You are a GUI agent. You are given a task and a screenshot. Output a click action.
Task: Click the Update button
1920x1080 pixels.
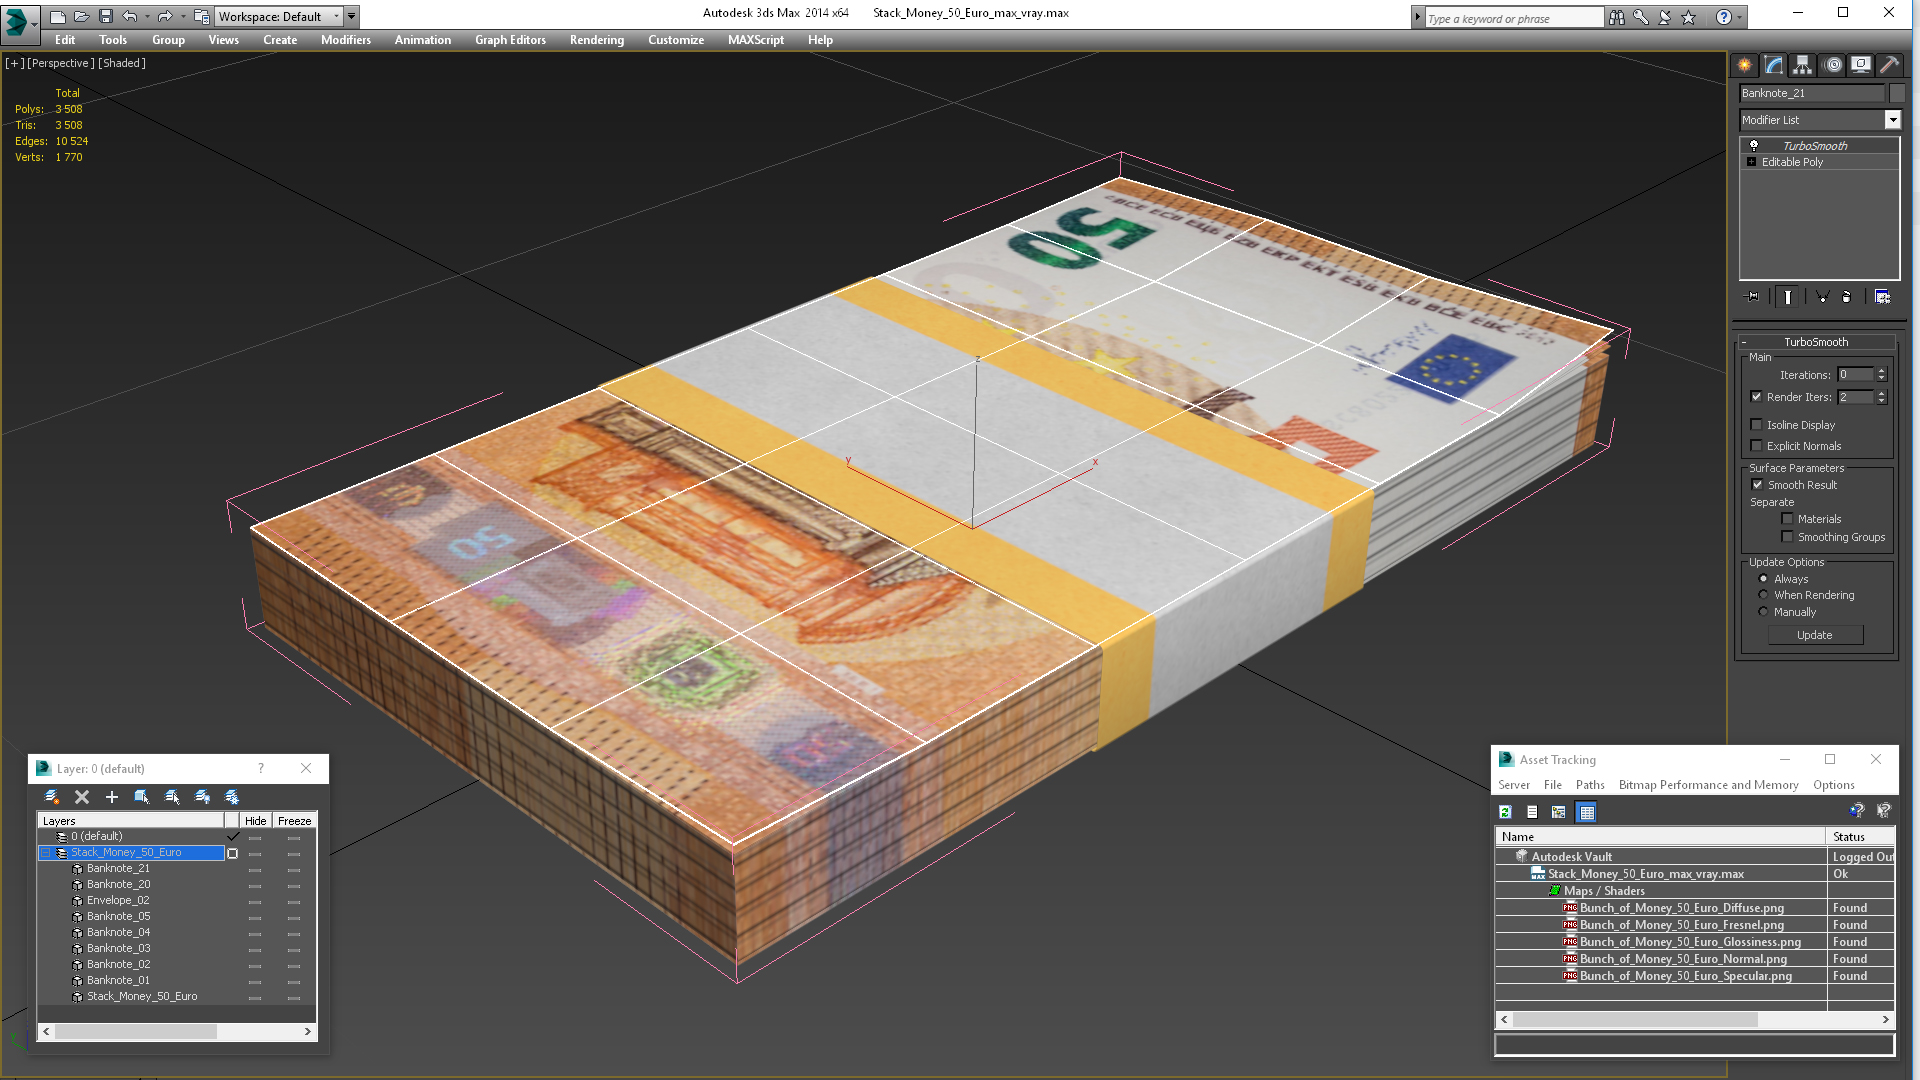click(x=1815, y=635)
